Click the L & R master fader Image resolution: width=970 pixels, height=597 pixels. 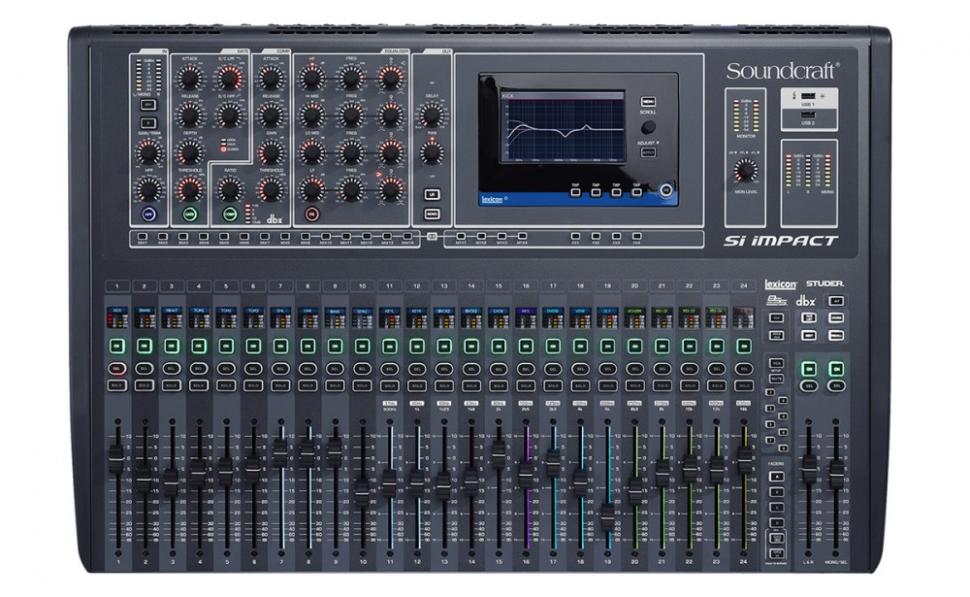click(808, 469)
